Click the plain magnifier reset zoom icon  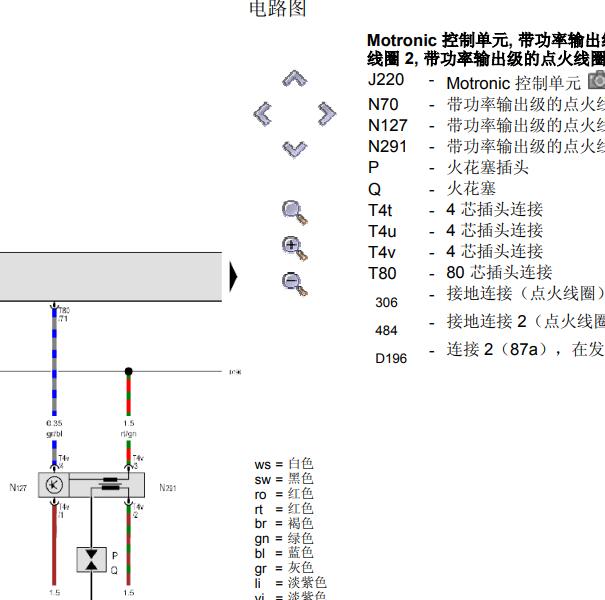(295, 212)
